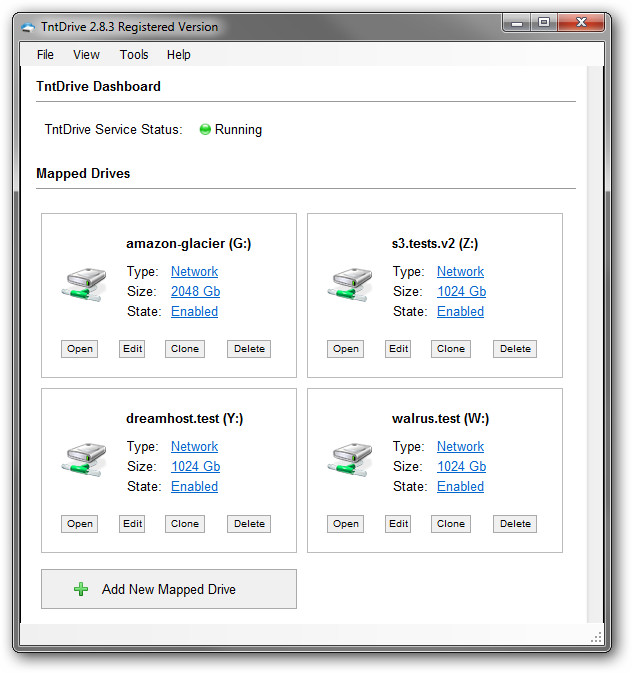Open the amazon-glacier (G:) drive

point(79,349)
